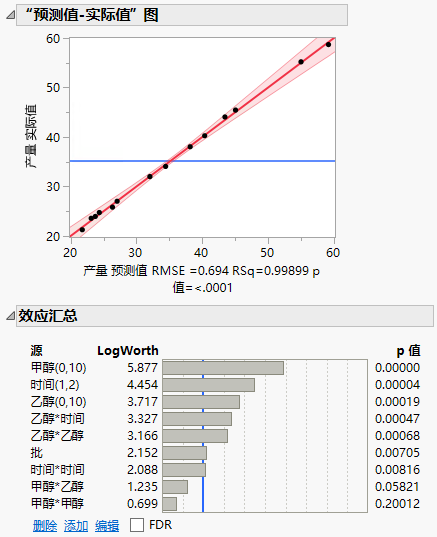Click LogWorth value 1.235
This screenshot has height=537, width=437.
click(x=142, y=487)
